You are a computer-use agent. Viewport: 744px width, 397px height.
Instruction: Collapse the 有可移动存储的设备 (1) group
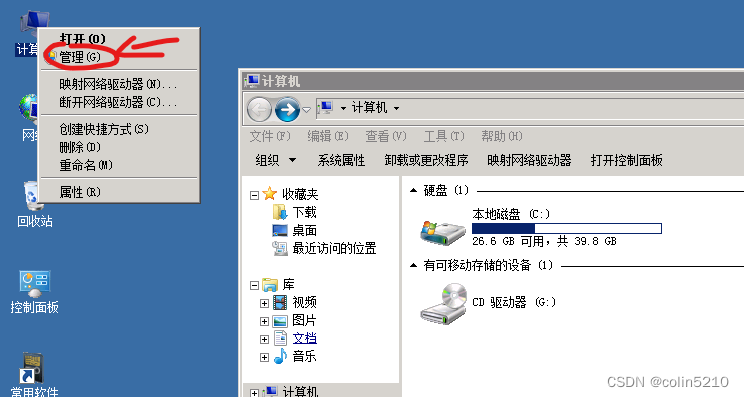(x=413, y=265)
